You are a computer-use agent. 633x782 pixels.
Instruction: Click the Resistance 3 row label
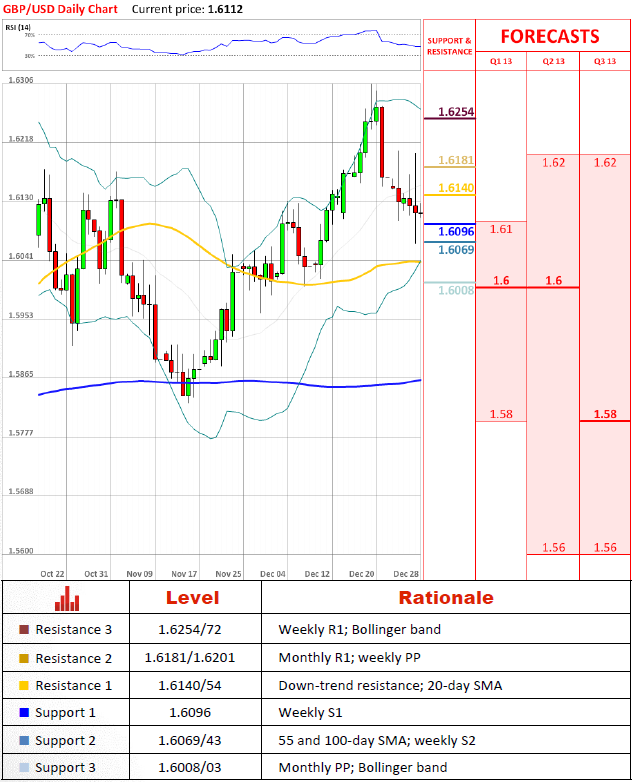(x=73, y=629)
